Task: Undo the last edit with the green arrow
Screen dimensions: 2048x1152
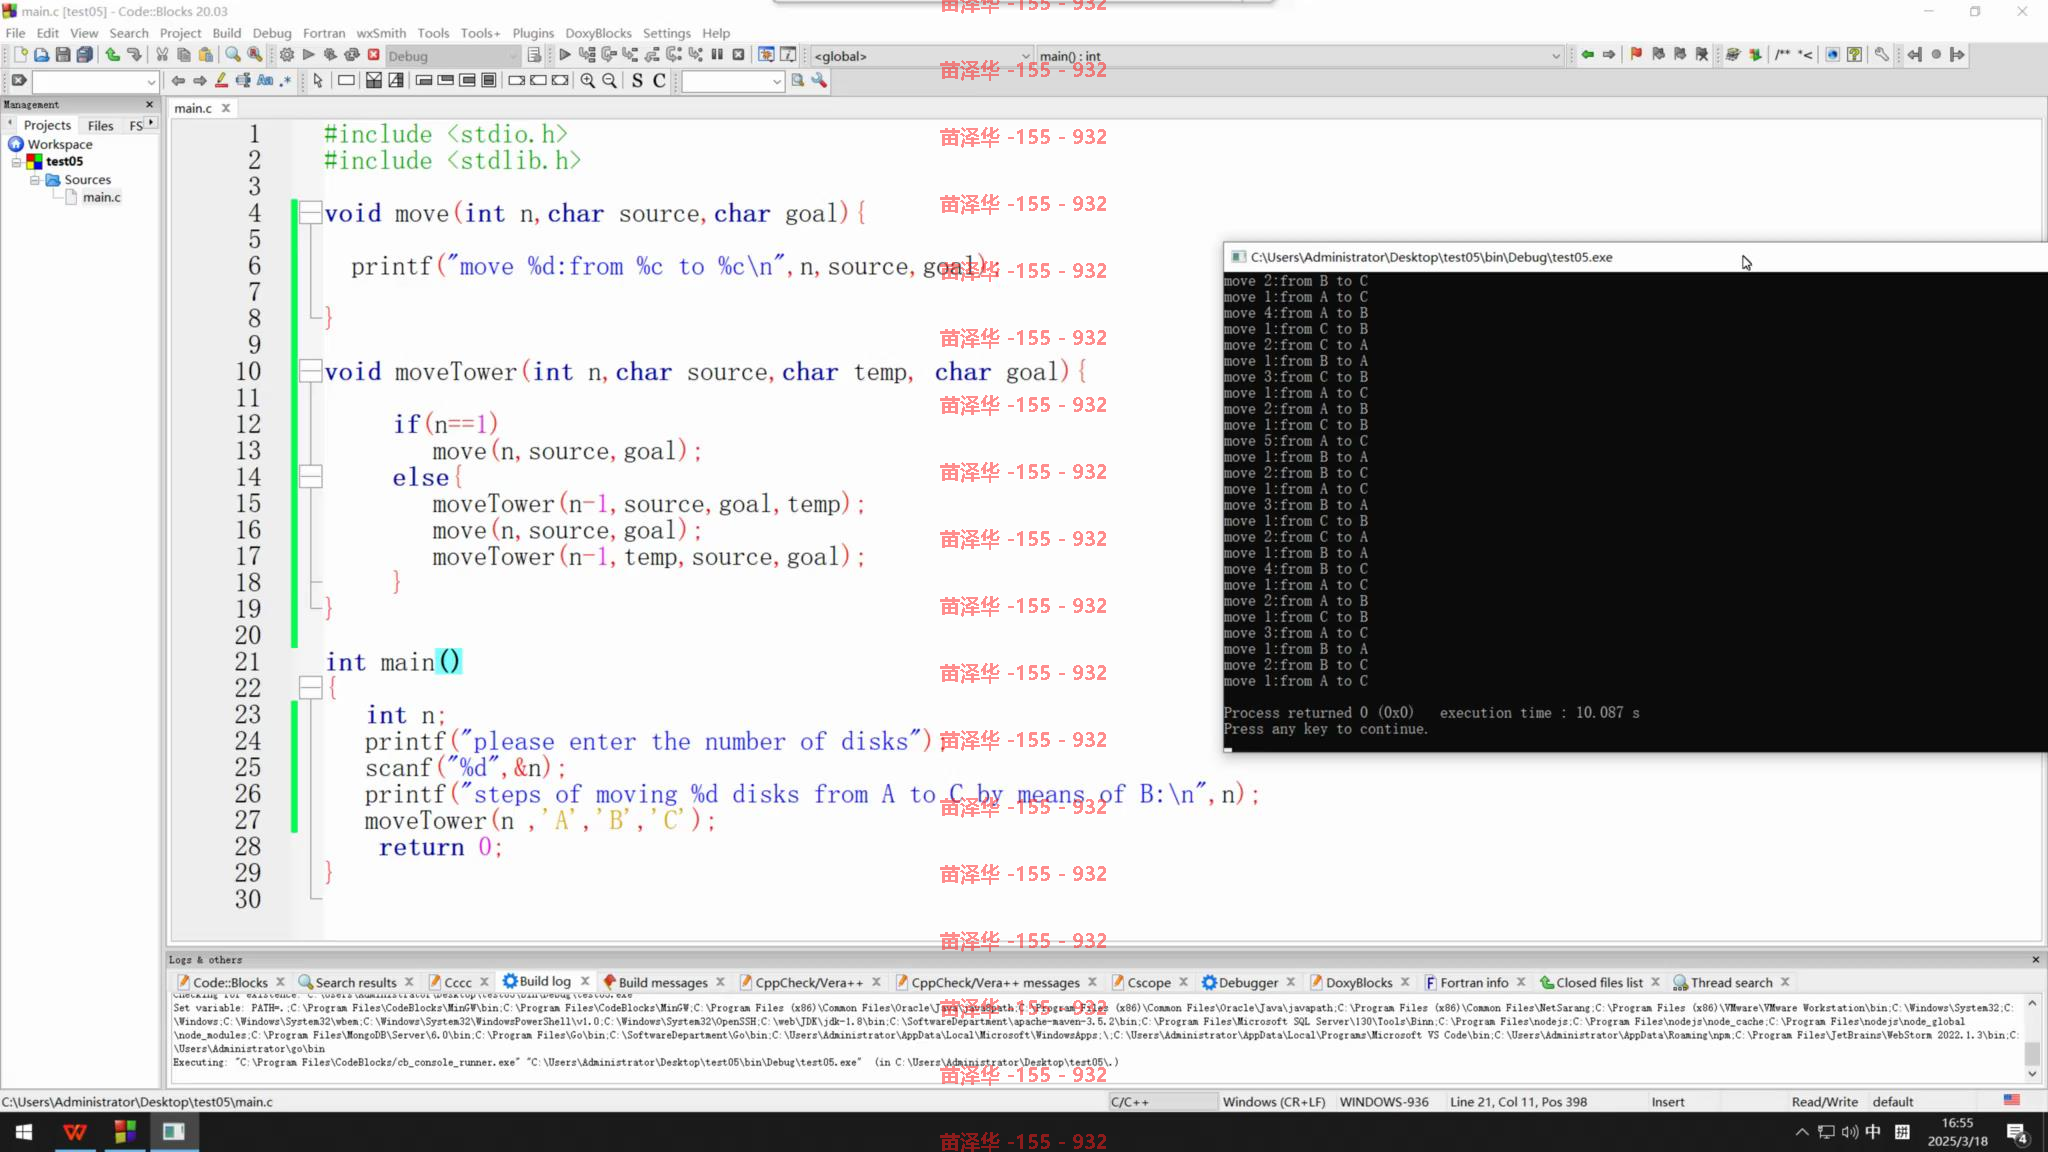Action: 112,55
